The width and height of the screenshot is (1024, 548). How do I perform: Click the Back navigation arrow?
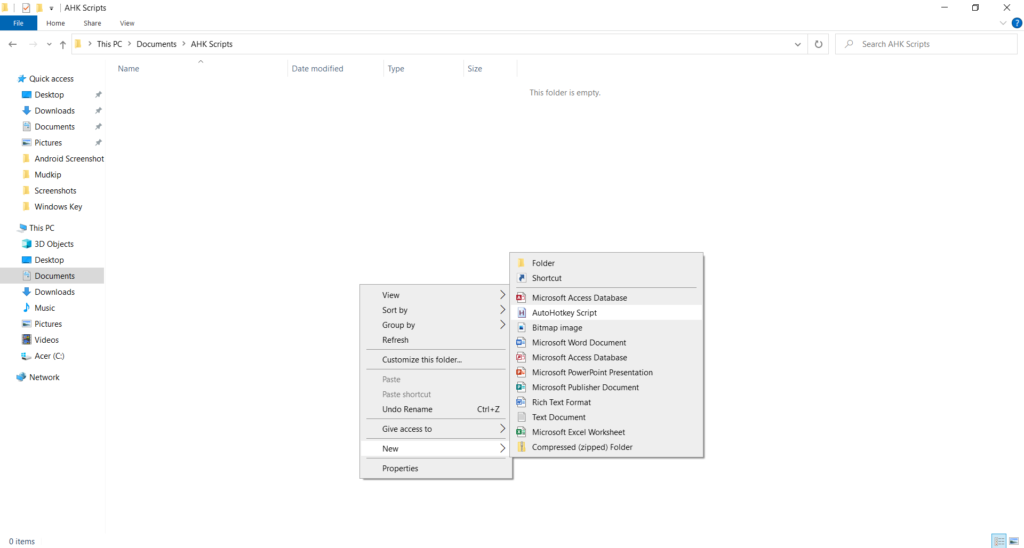pos(12,44)
